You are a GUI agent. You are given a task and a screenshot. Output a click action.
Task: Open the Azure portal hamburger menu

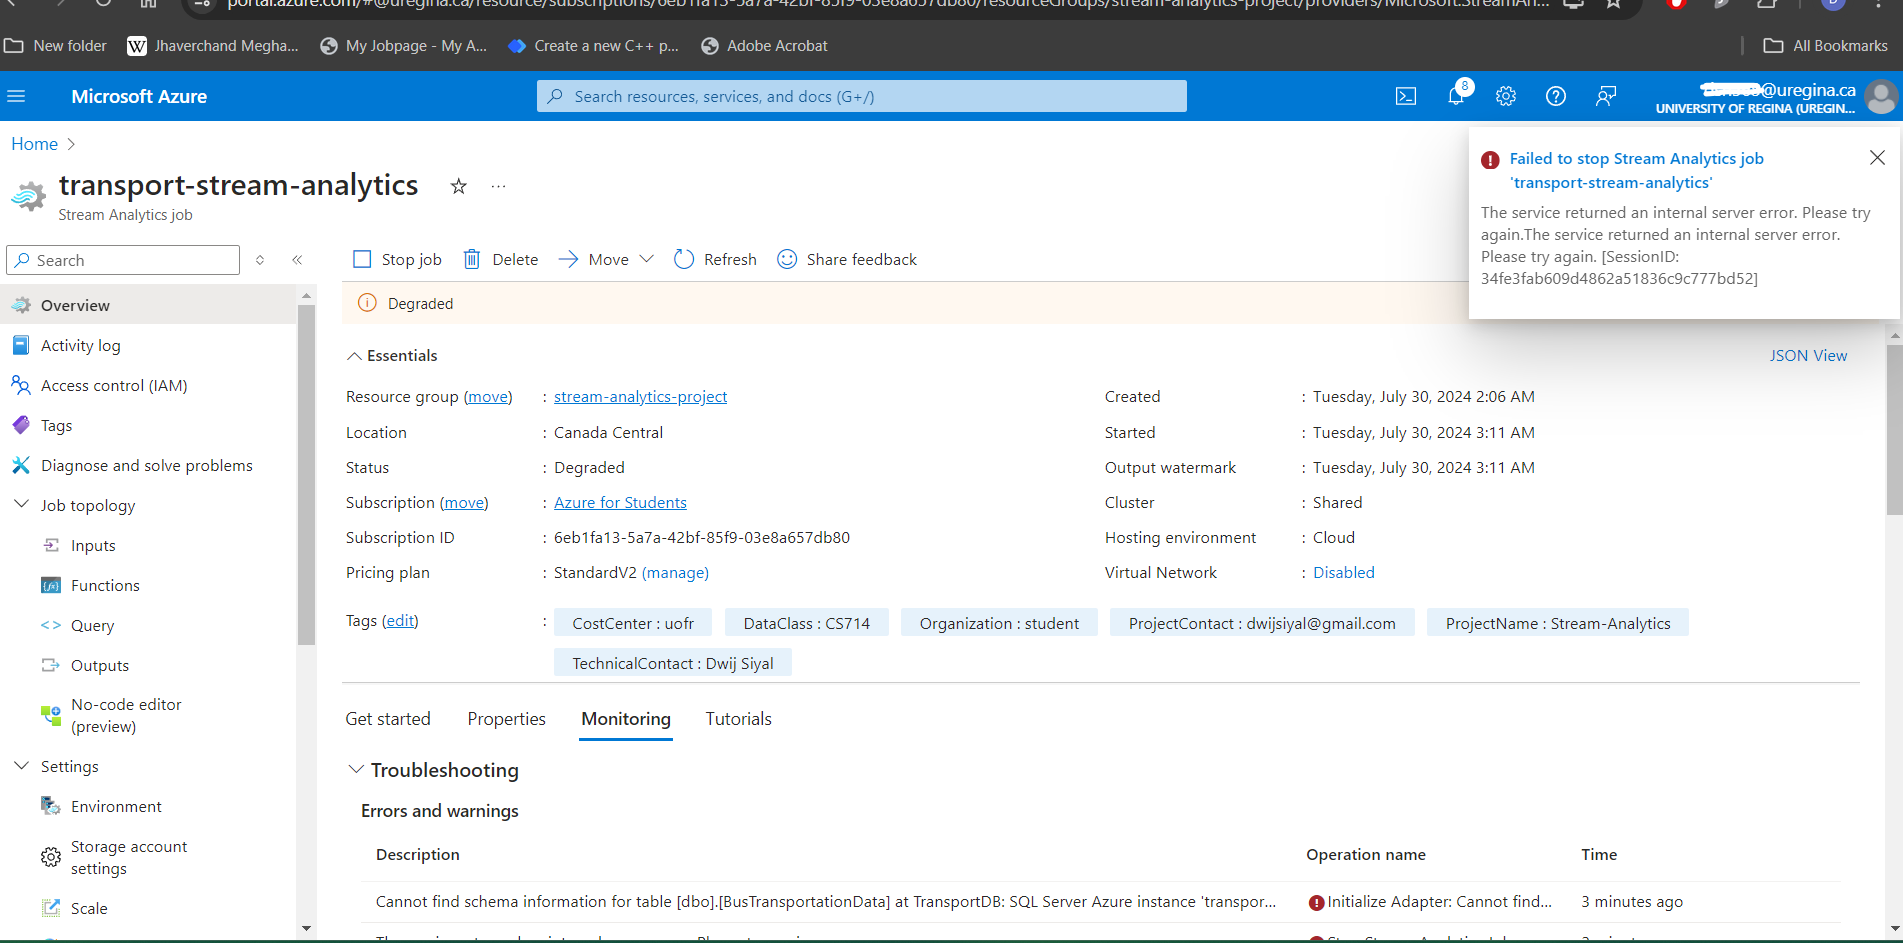click(x=16, y=96)
